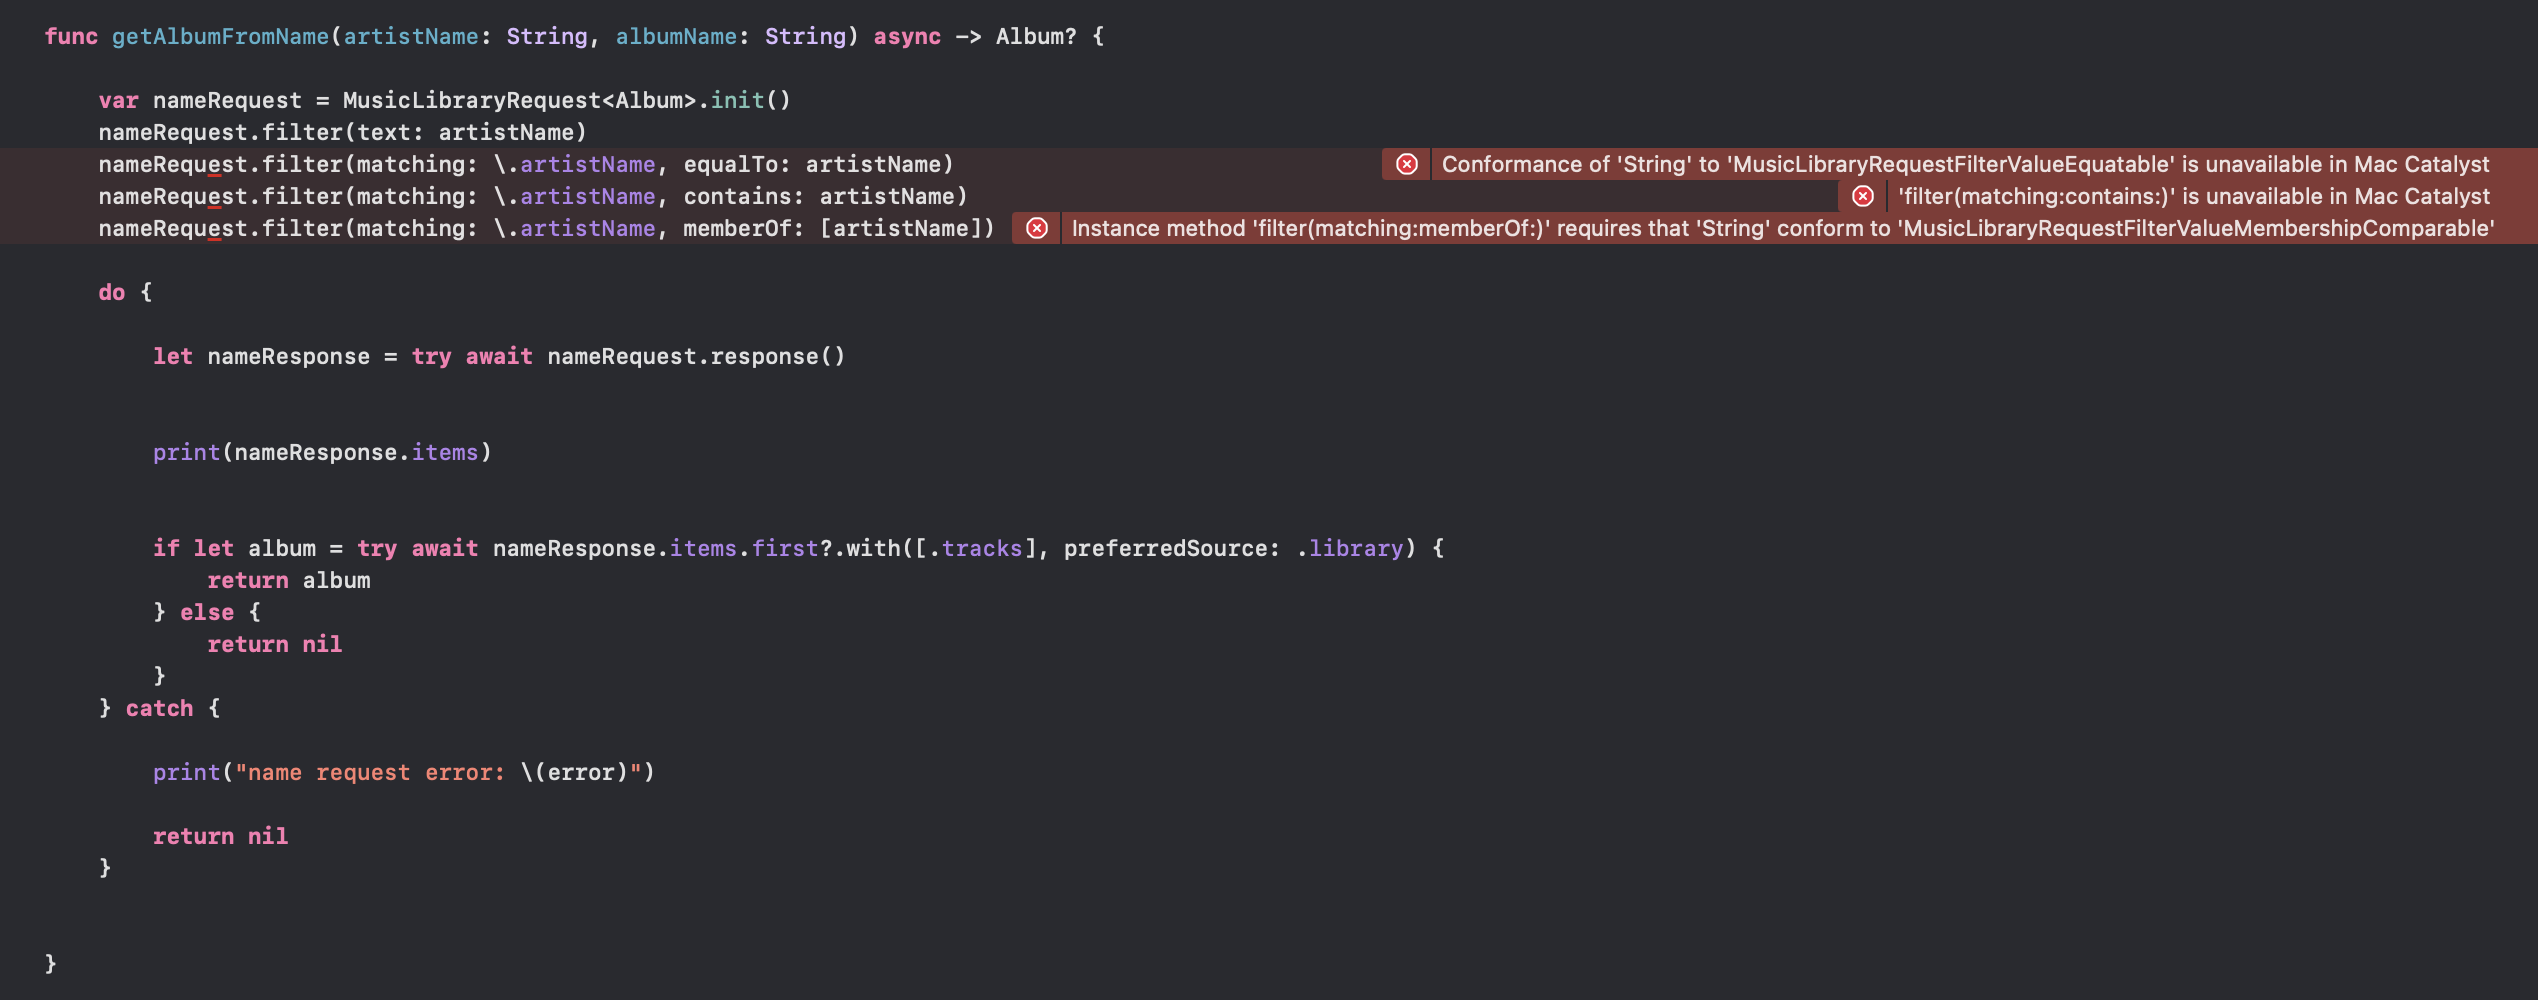Click error icon next to the memberOf error
The width and height of the screenshot is (2538, 1000).
tap(1037, 228)
